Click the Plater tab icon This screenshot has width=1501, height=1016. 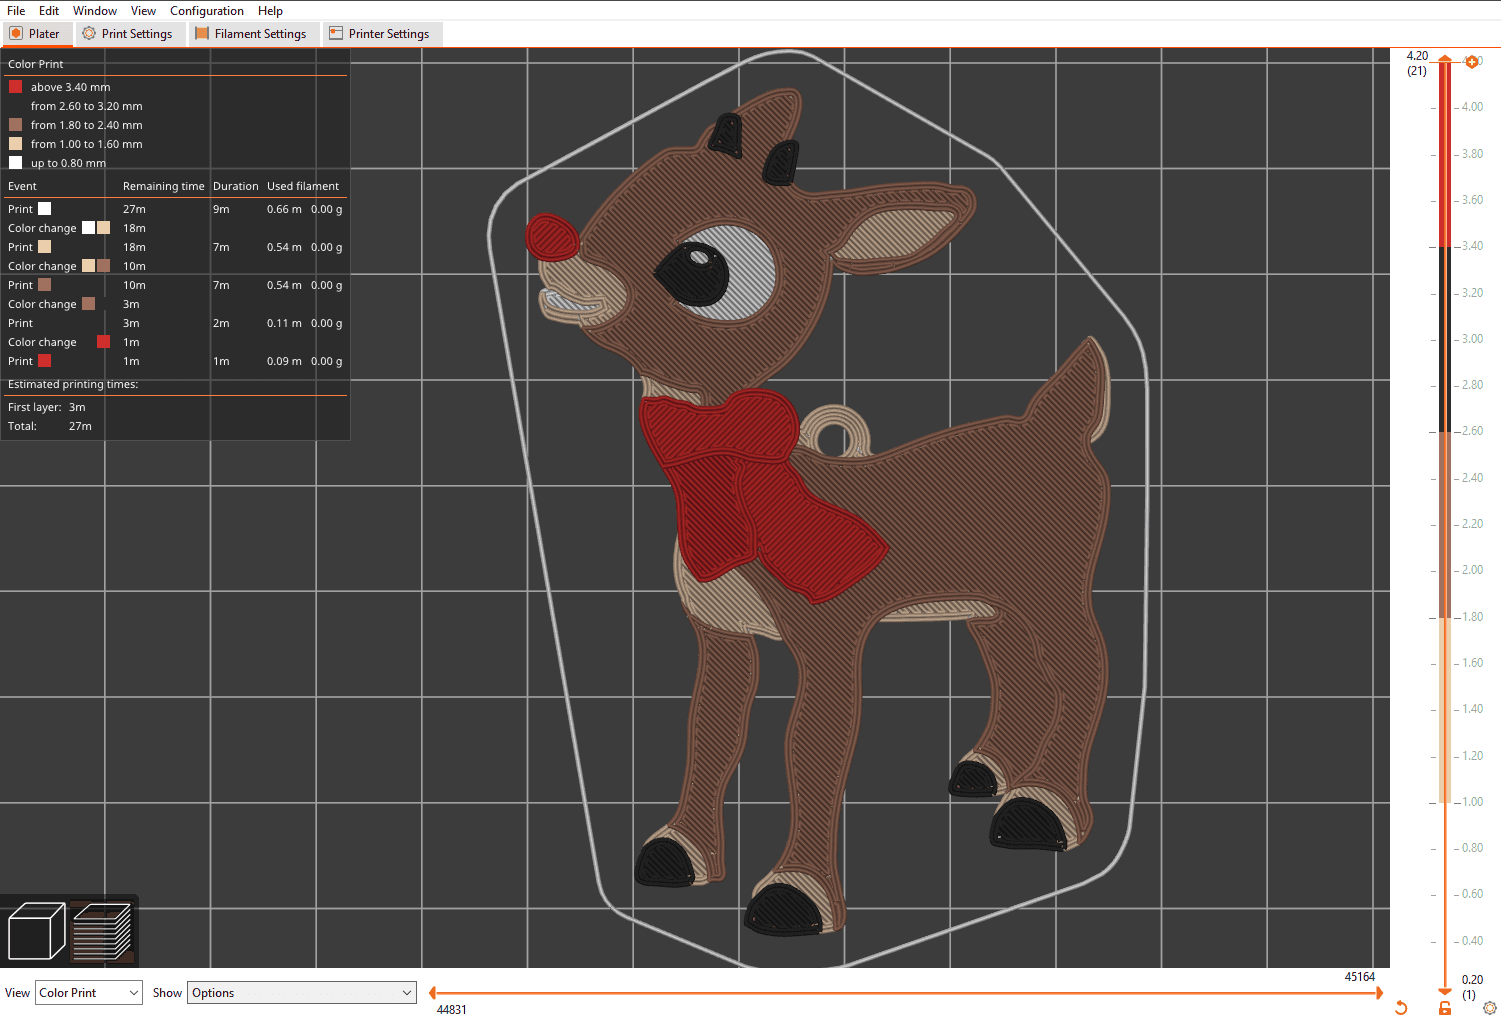click(16, 33)
